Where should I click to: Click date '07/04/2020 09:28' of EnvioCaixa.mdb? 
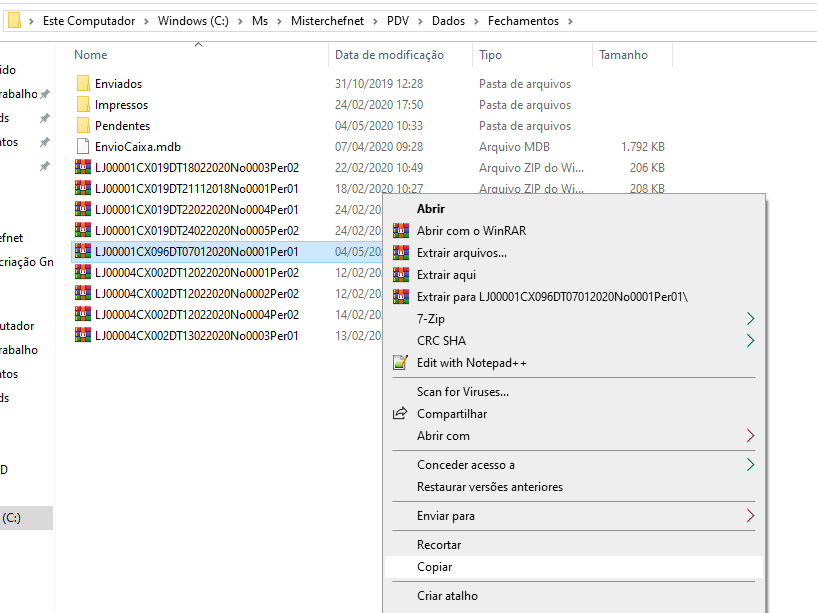(x=379, y=147)
